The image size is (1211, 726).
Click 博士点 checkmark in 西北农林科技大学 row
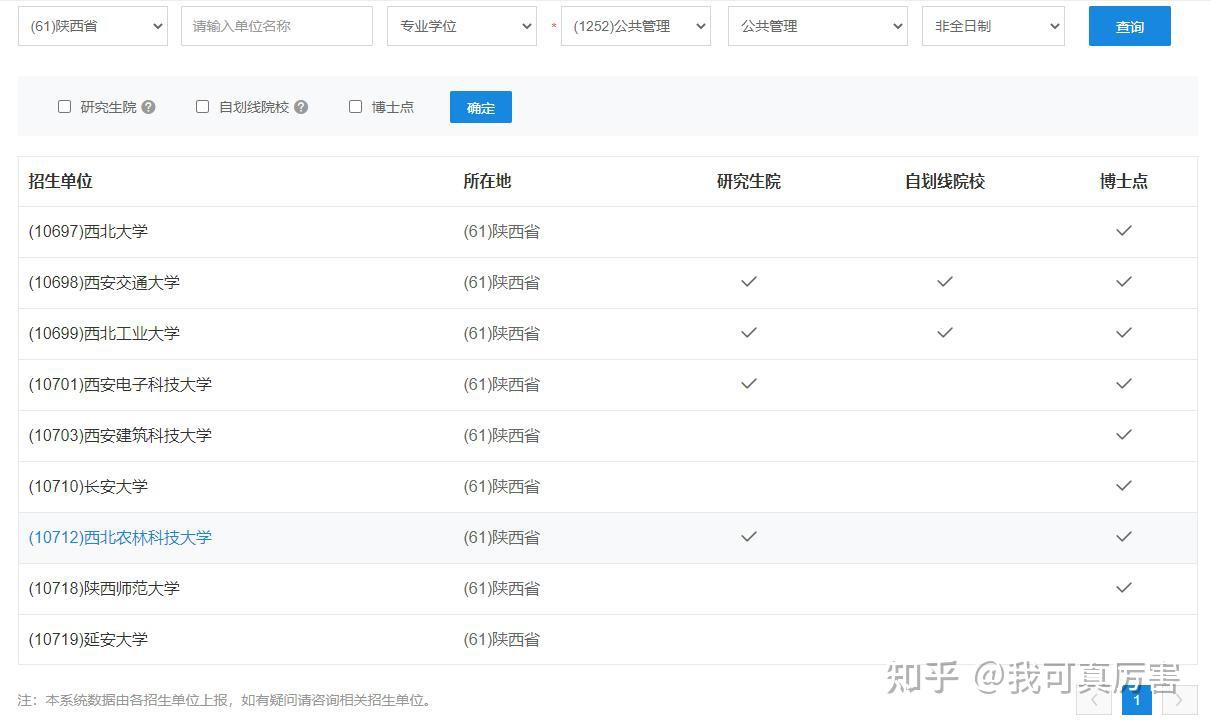[1124, 536]
